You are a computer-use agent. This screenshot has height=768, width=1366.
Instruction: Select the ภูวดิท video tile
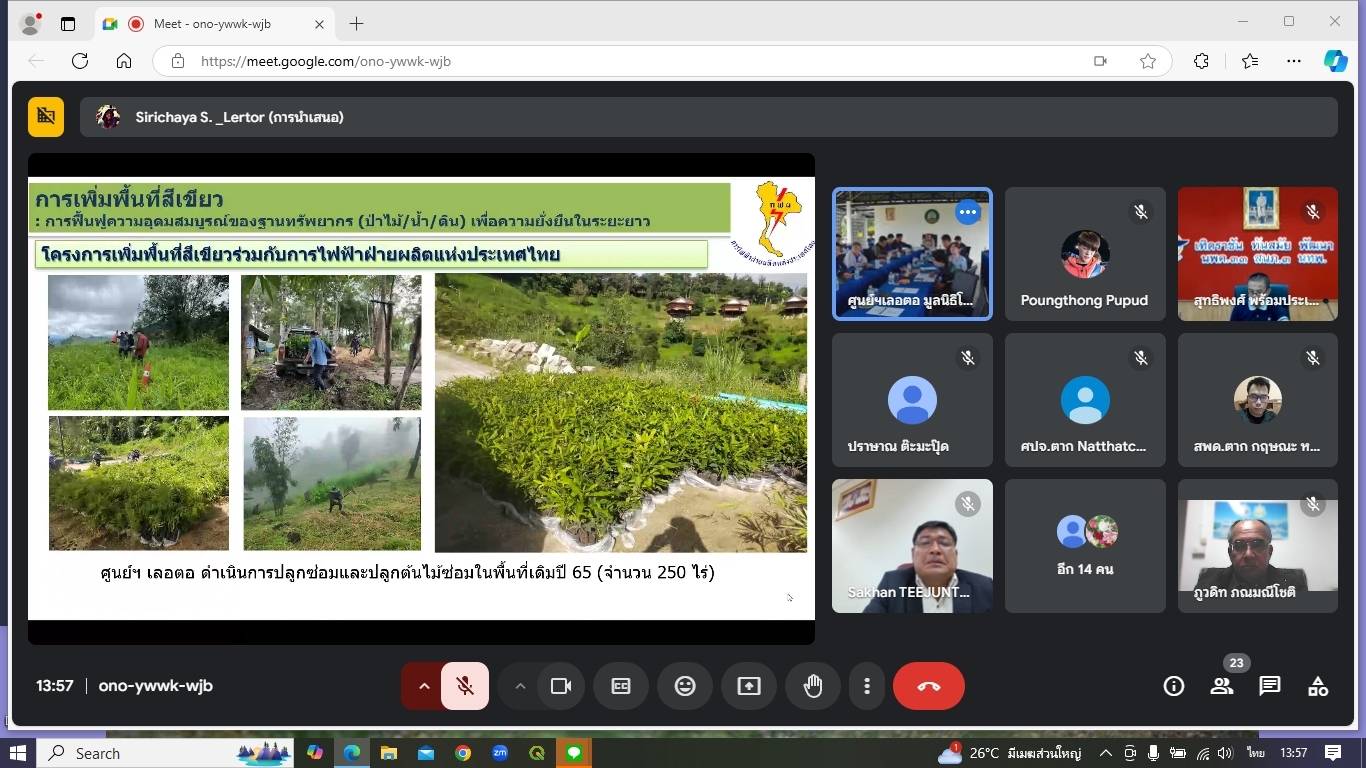coord(1258,546)
